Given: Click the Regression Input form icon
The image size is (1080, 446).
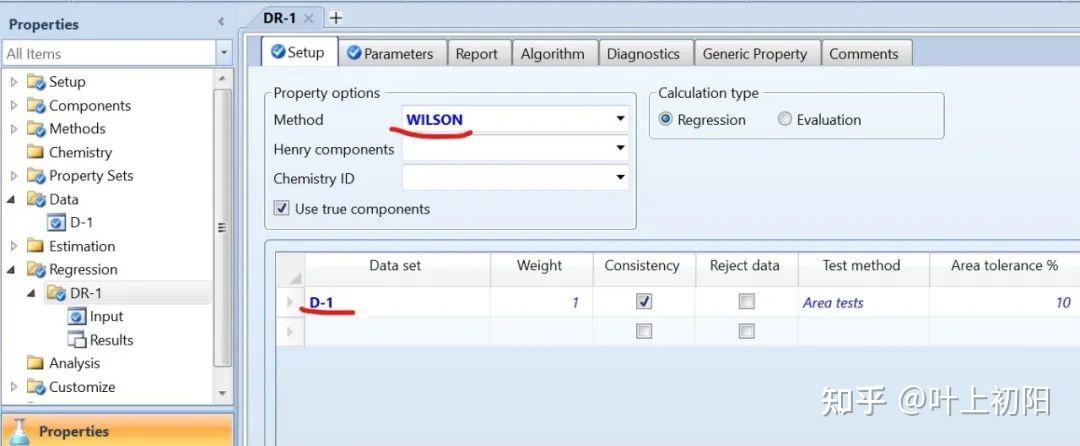Looking at the screenshot, I should point(77,316).
